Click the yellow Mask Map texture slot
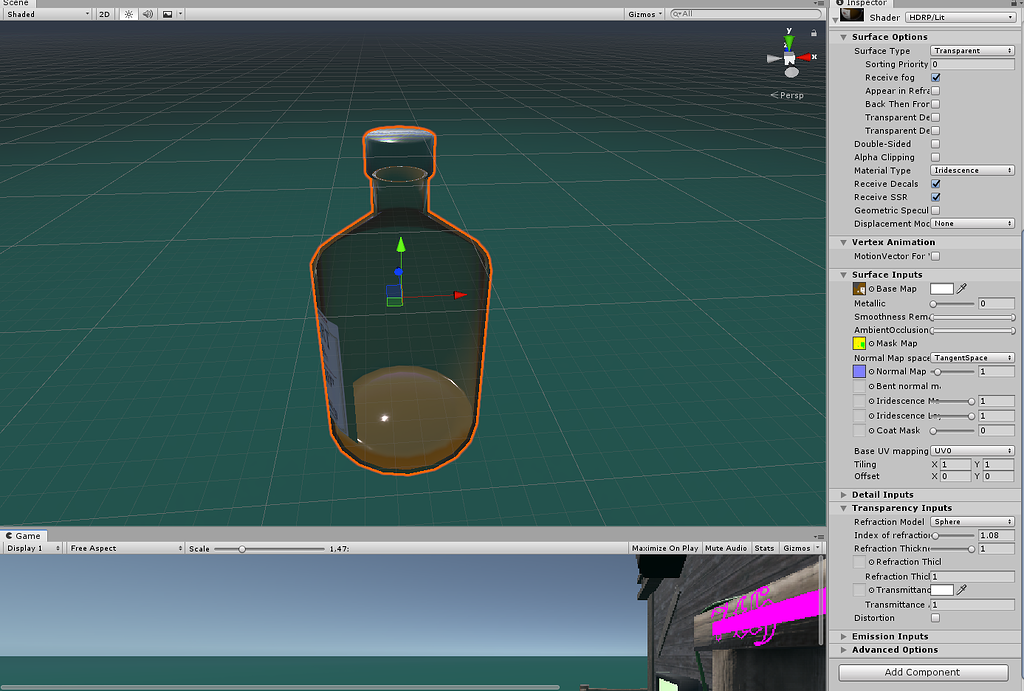Image resolution: width=1024 pixels, height=691 pixels. (x=859, y=343)
